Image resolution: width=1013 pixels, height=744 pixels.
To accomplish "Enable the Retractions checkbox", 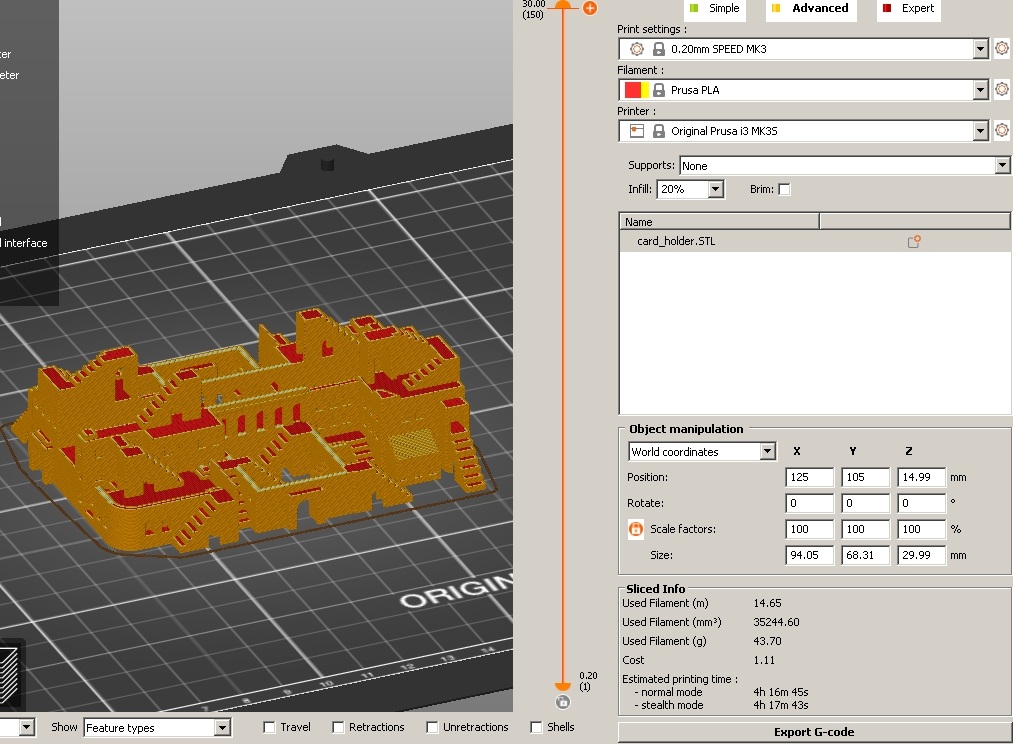I will pyautogui.click(x=338, y=728).
